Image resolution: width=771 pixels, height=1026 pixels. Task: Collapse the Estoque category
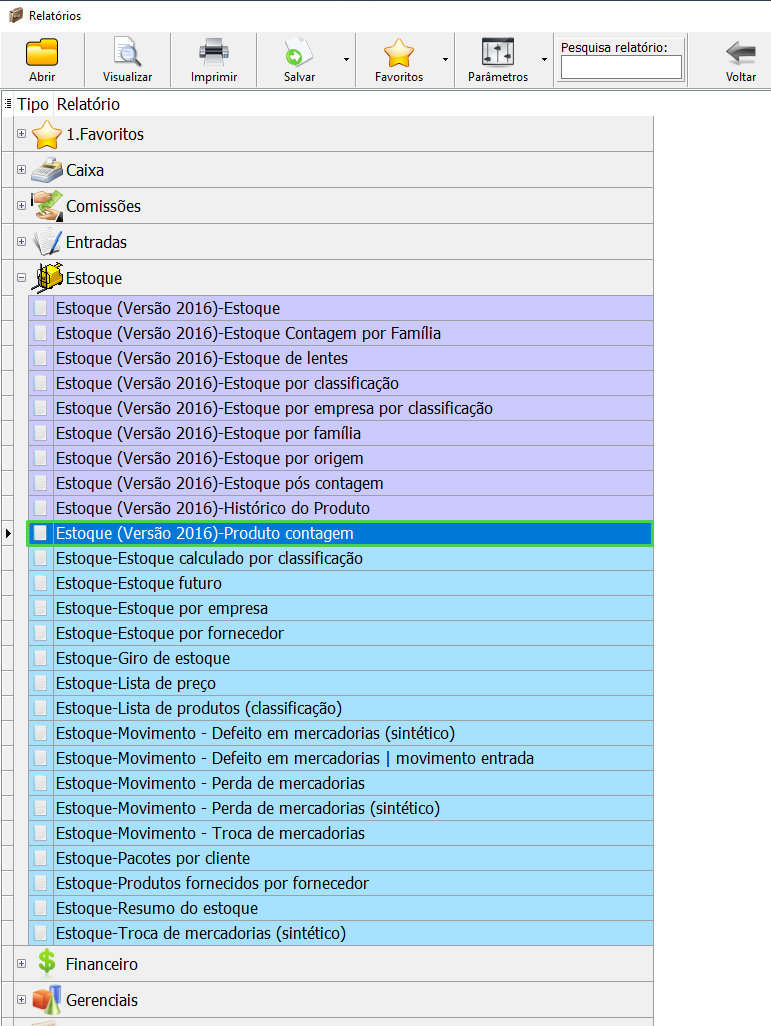[x=21, y=278]
